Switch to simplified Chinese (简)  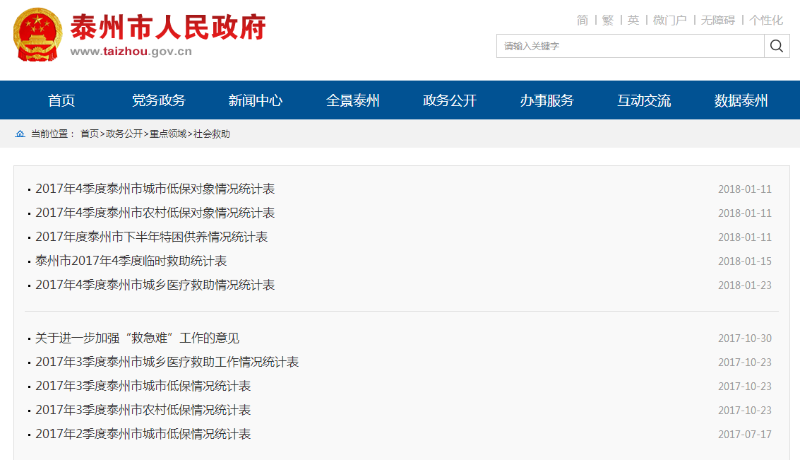point(583,20)
